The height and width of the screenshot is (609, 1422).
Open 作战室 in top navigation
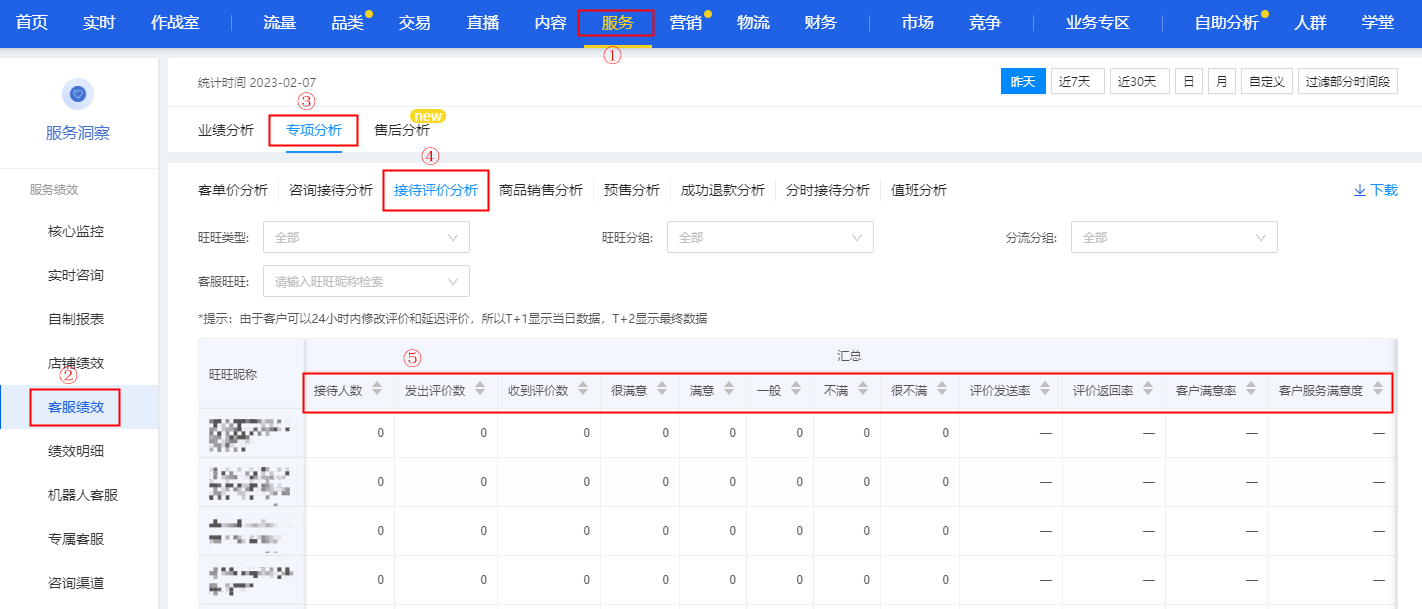coord(175,22)
